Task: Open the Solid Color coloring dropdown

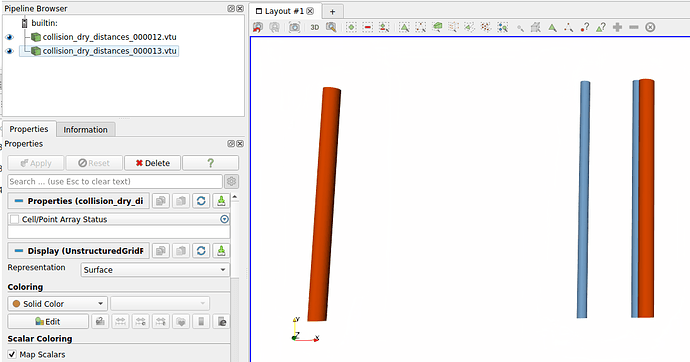Action: [57, 303]
